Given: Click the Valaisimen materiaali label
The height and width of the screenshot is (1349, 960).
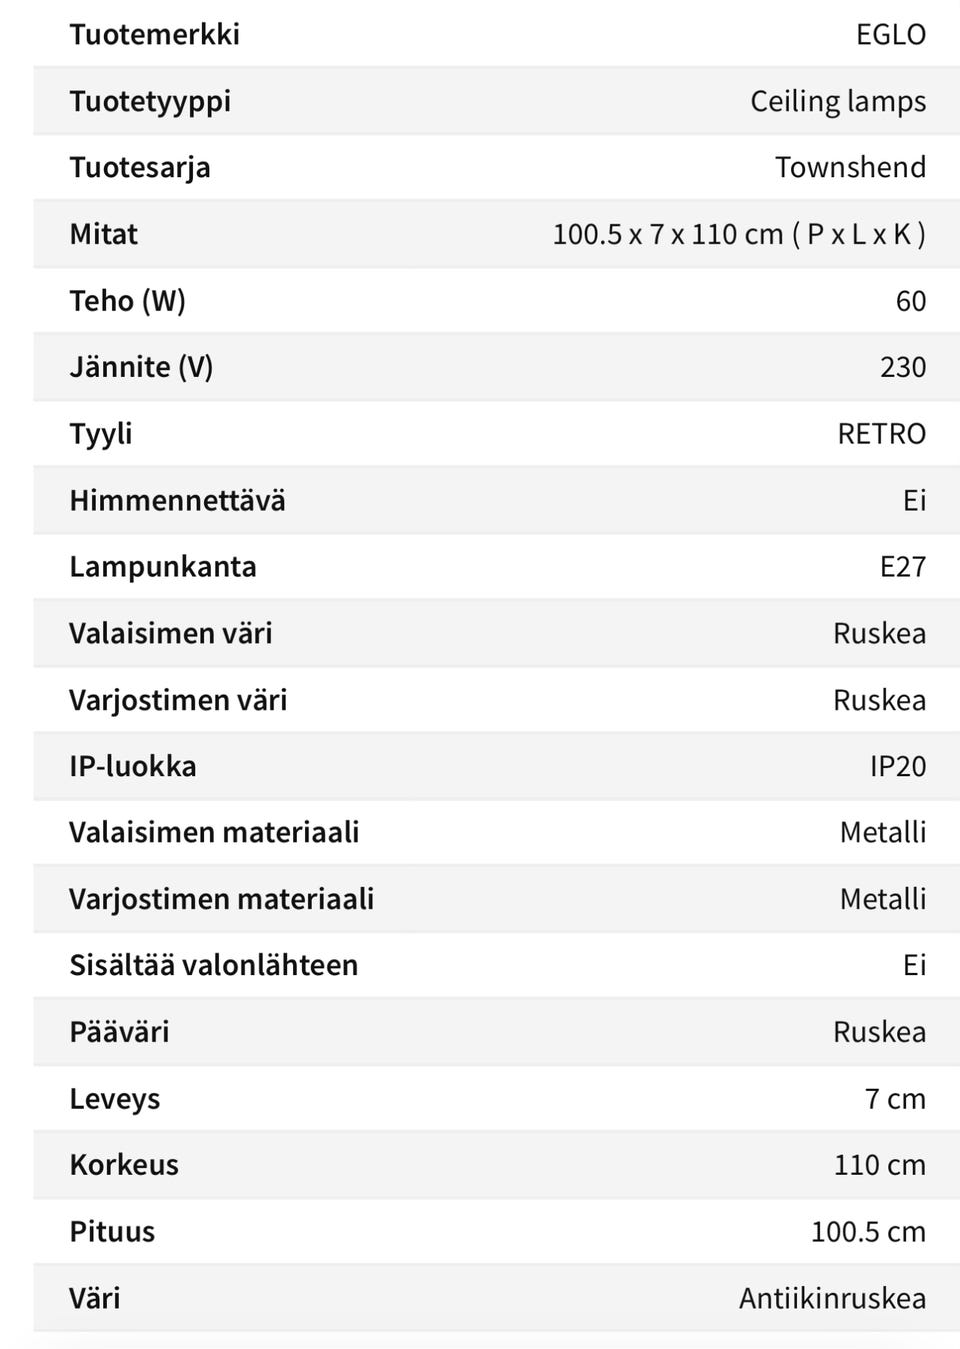Looking at the screenshot, I should pyautogui.click(x=214, y=832).
